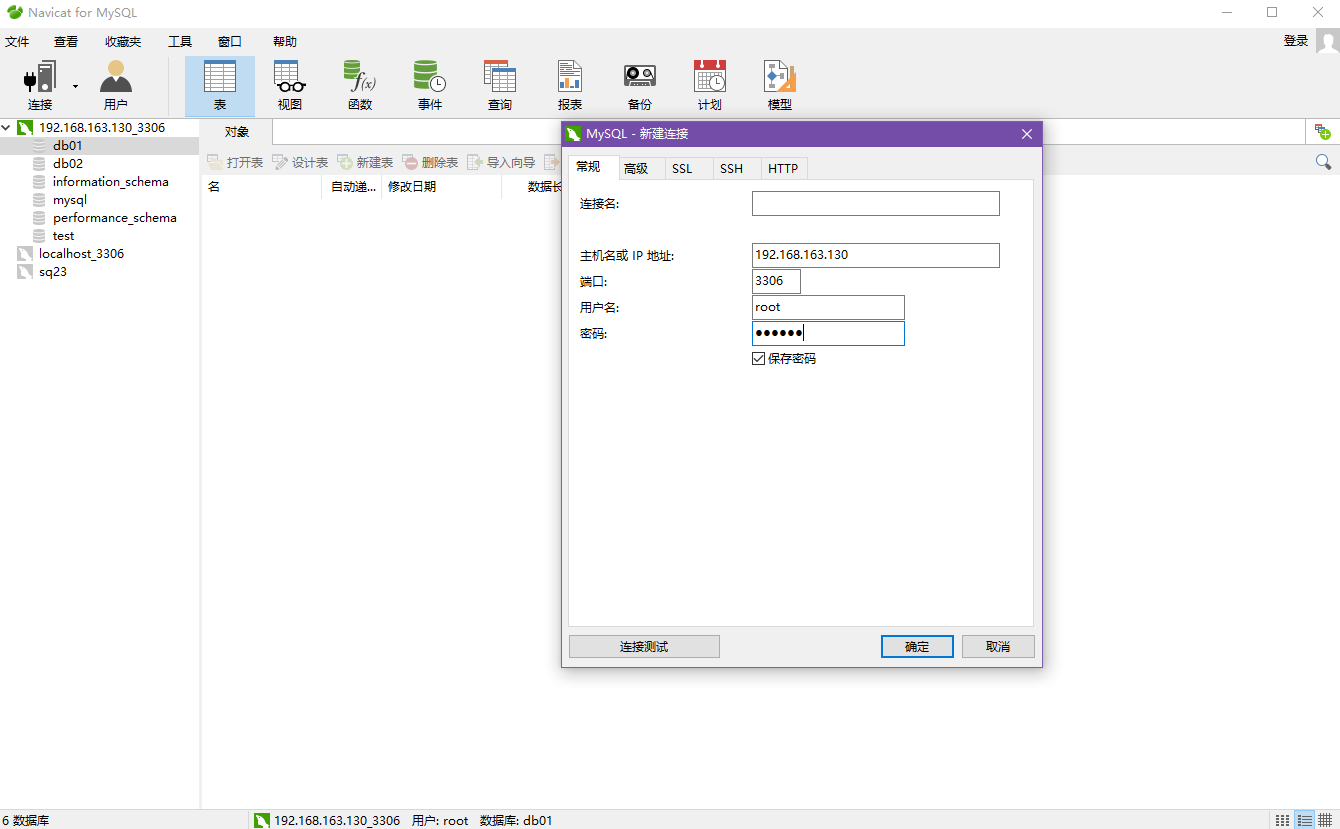Expand the 连接 toolbar dropdown arrow
Image resolution: width=1340 pixels, height=829 pixels.
coord(75,86)
